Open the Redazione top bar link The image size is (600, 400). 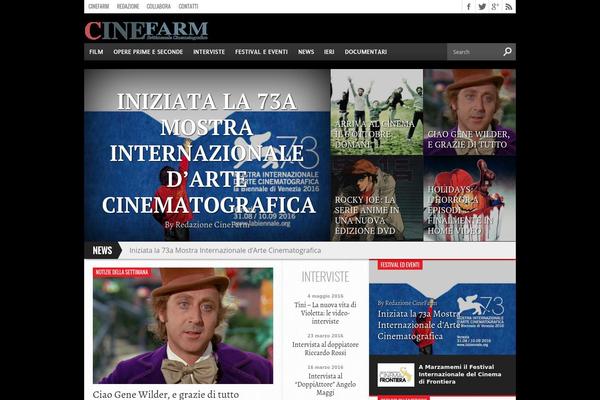[128, 6]
